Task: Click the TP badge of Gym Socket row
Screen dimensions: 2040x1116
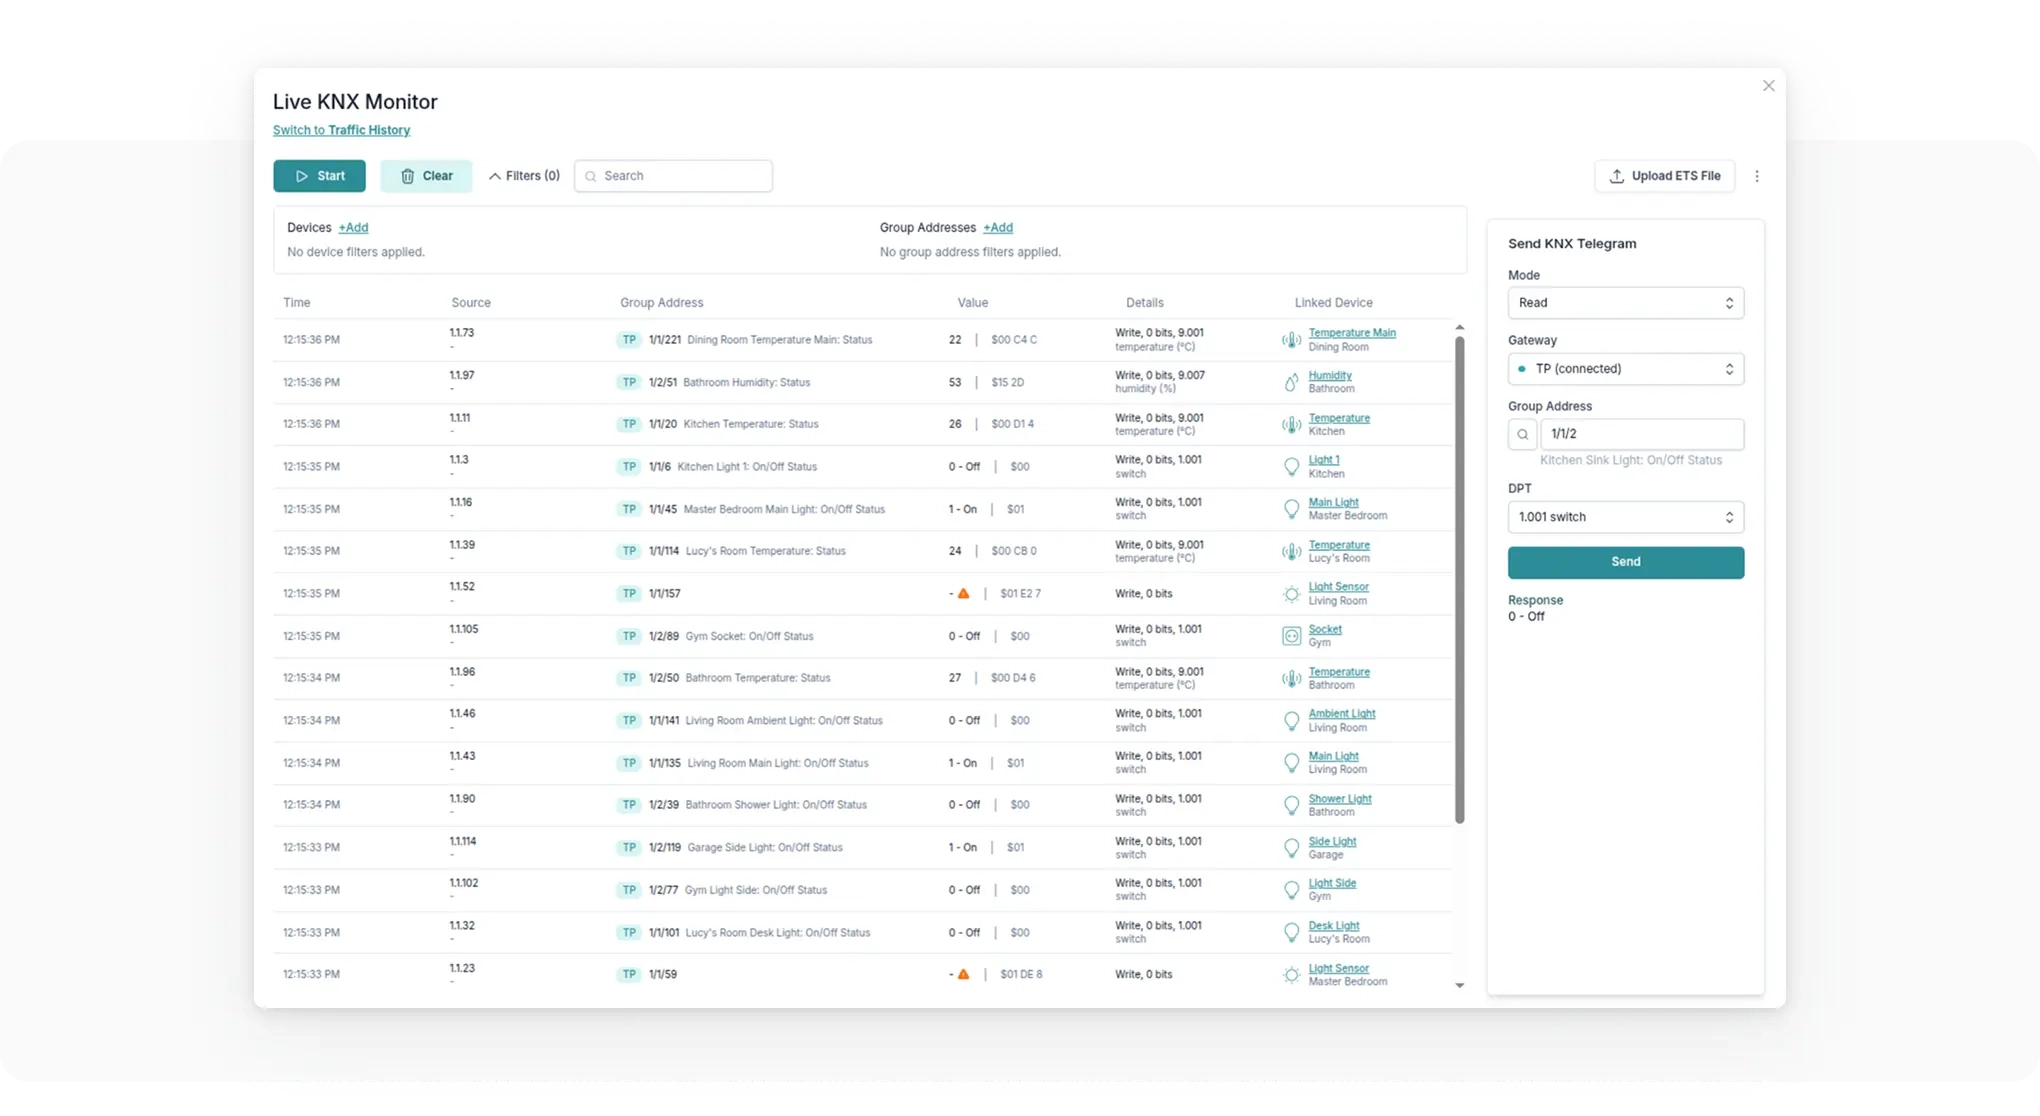Action: tap(628, 636)
